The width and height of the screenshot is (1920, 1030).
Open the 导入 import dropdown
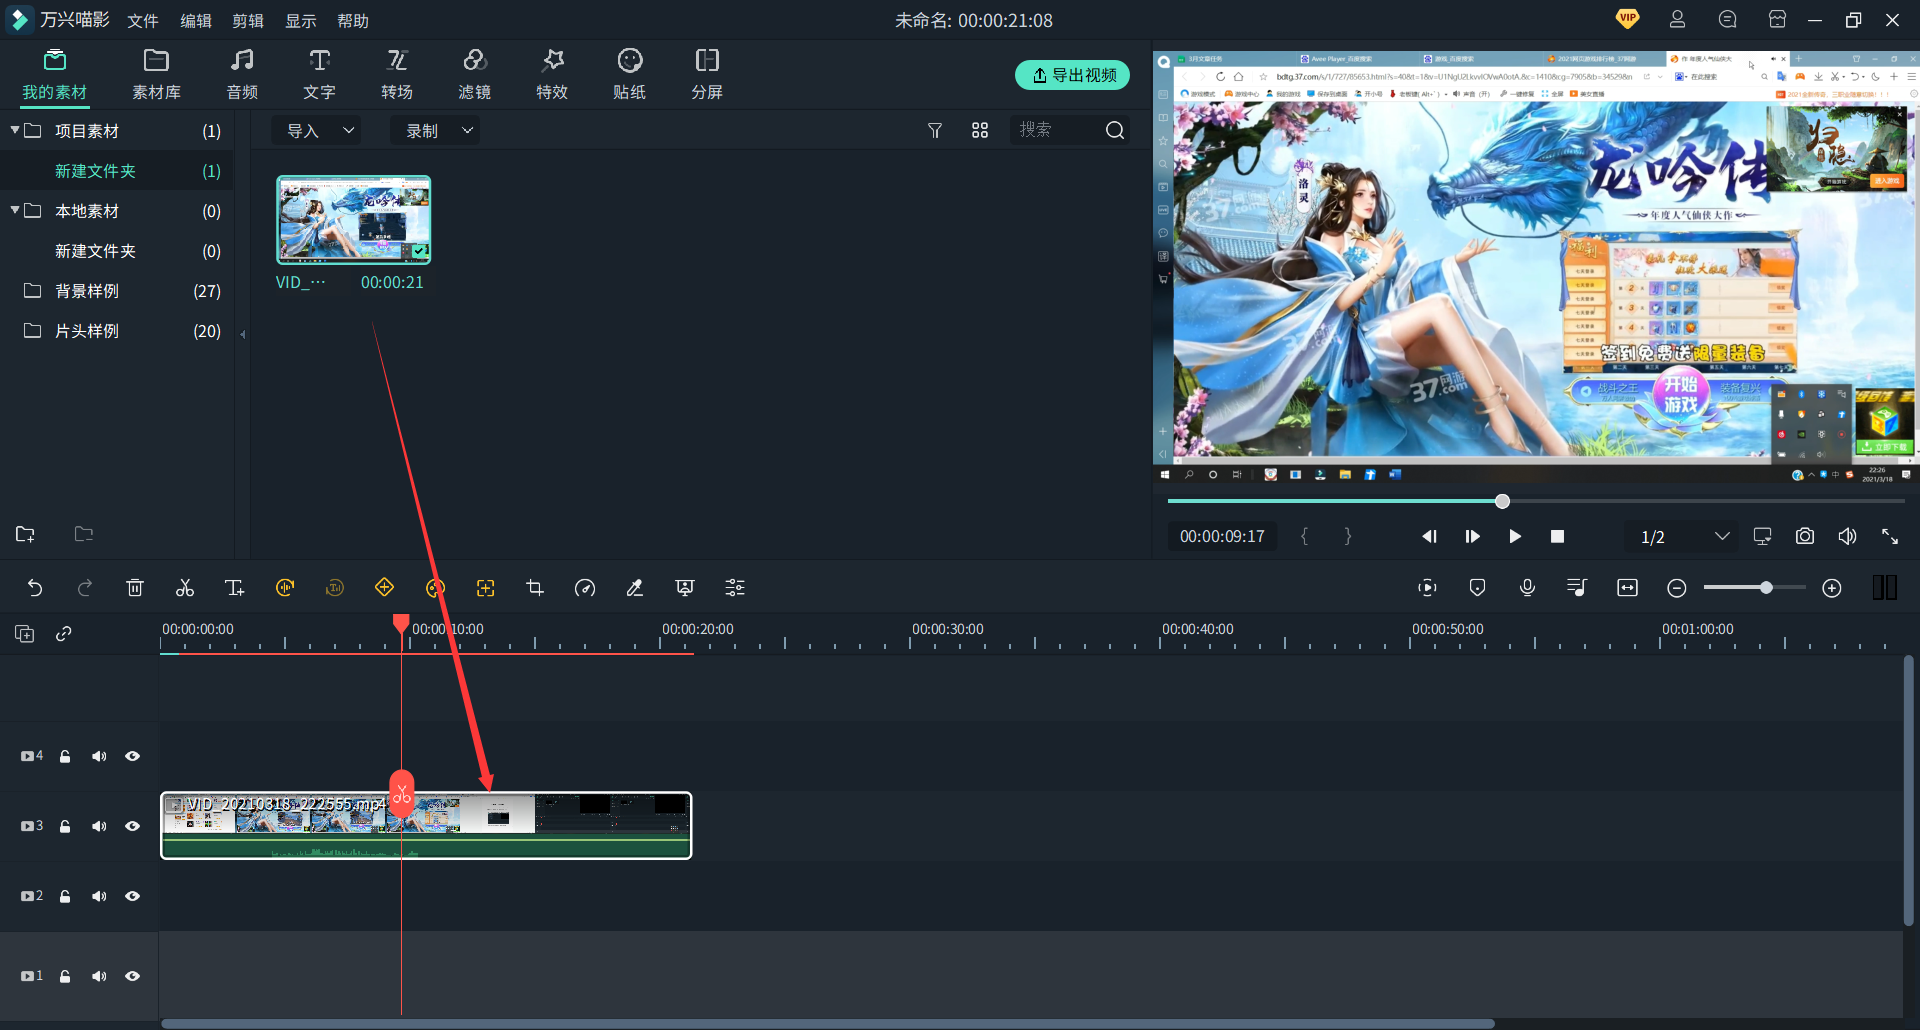click(x=319, y=131)
